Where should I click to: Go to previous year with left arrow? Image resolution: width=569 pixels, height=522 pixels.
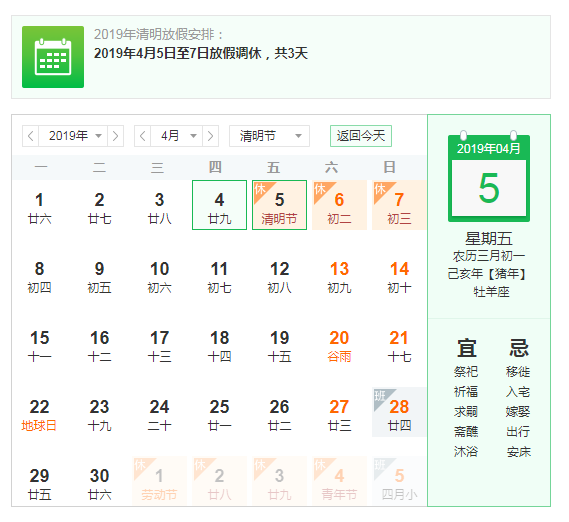point(30,136)
